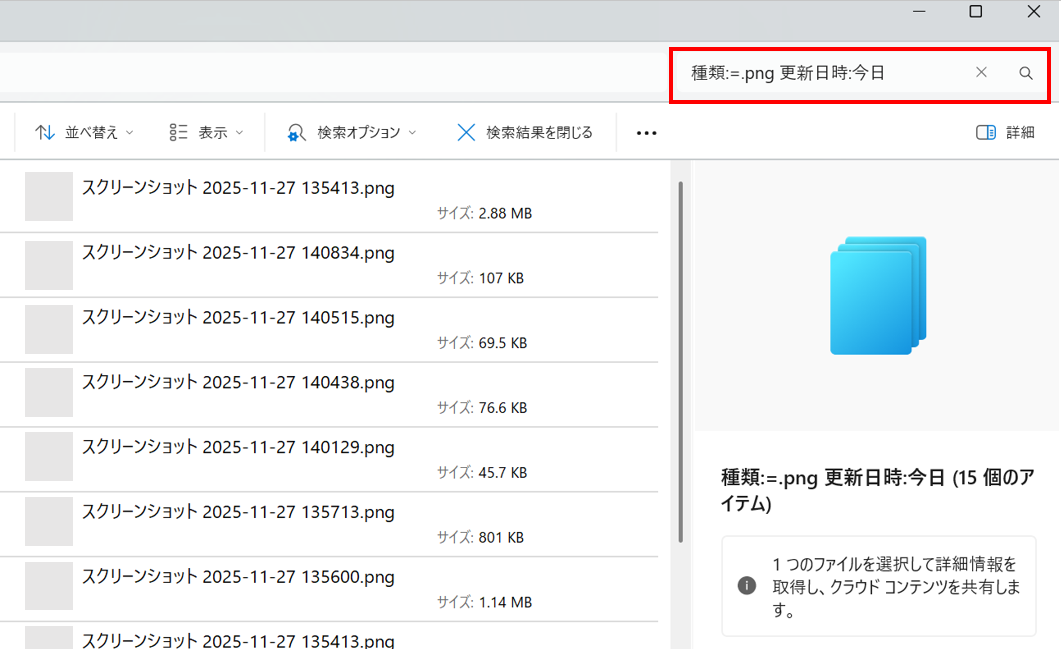Click thumbnail of スクリーンショット 135713.png
The height and width of the screenshot is (649, 1061).
(49, 522)
